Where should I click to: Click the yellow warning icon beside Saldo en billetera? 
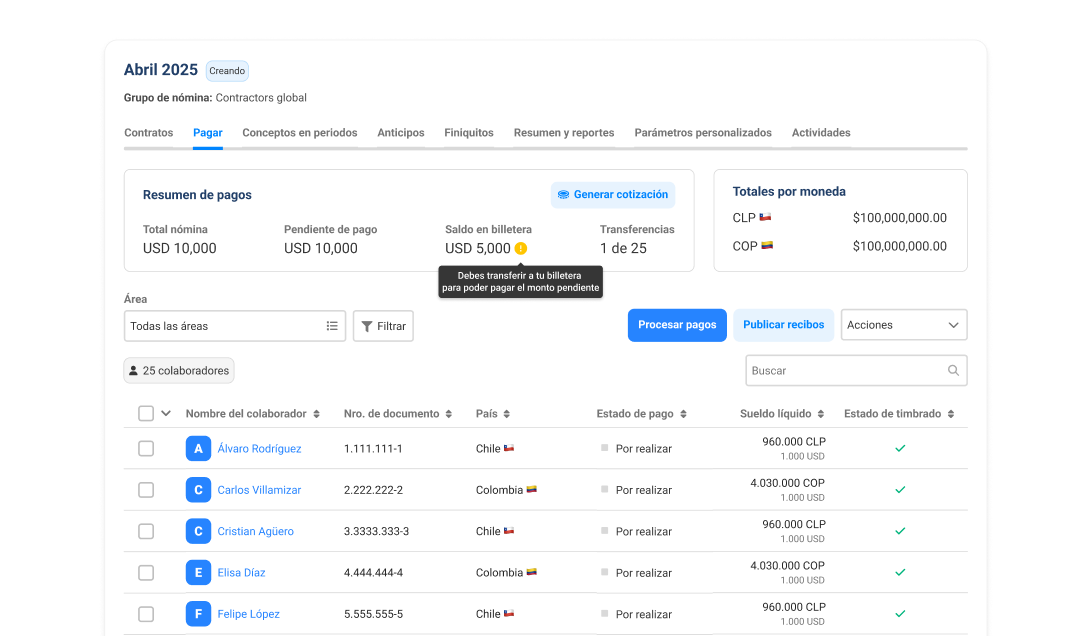click(x=521, y=249)
